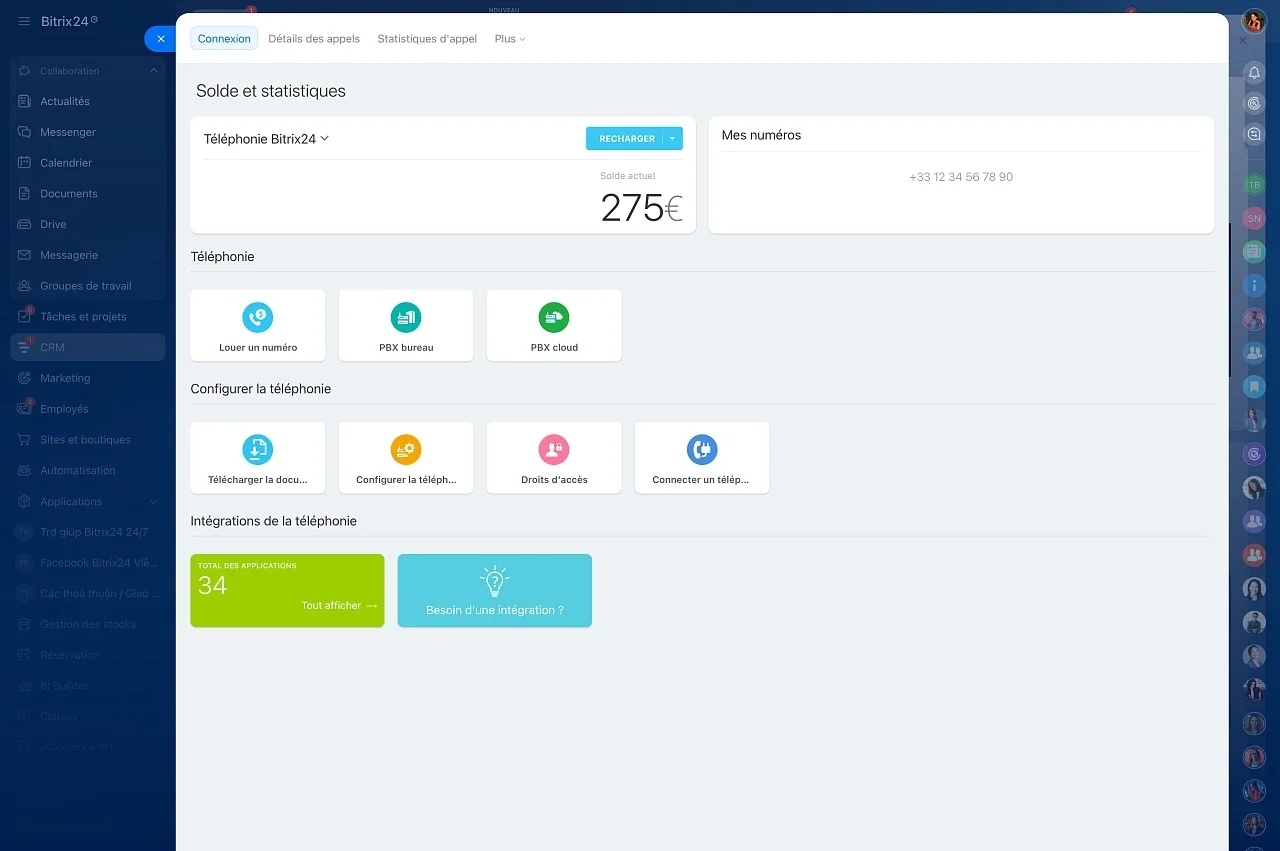Go to Calendrier in the sidebar

88,163
